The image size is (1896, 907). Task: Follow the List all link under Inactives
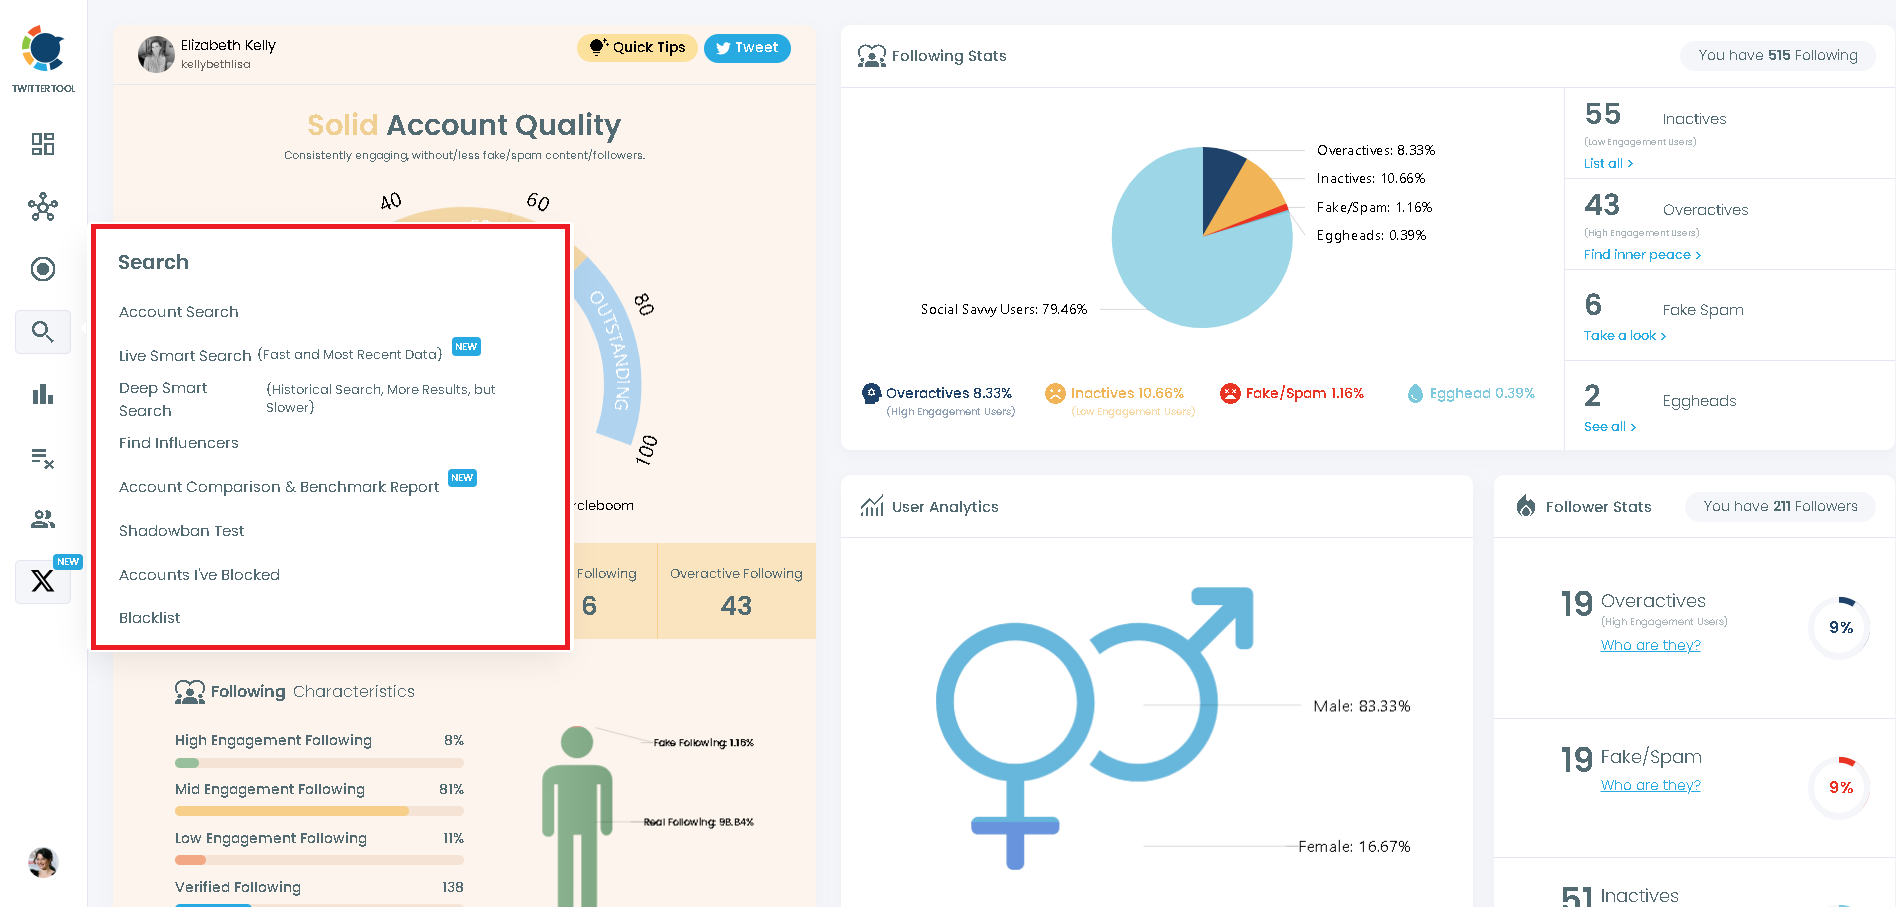[x=1608, y=163]
